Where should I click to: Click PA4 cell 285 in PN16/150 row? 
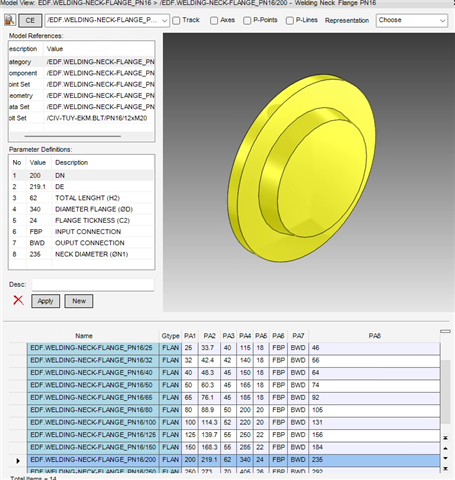click(x=245, y=447)
